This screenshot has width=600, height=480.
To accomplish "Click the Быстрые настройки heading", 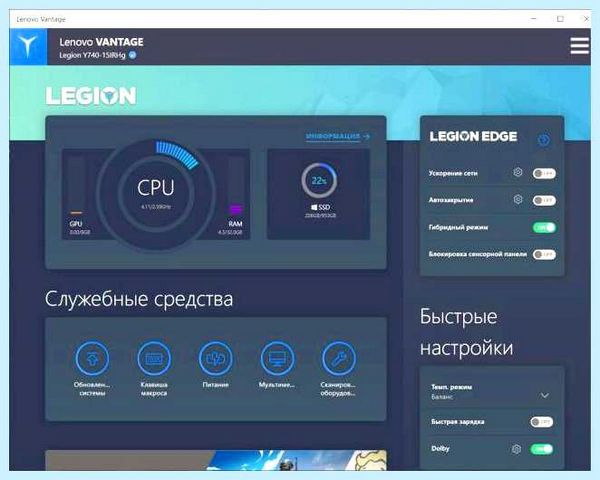I will tap(466, 332).
